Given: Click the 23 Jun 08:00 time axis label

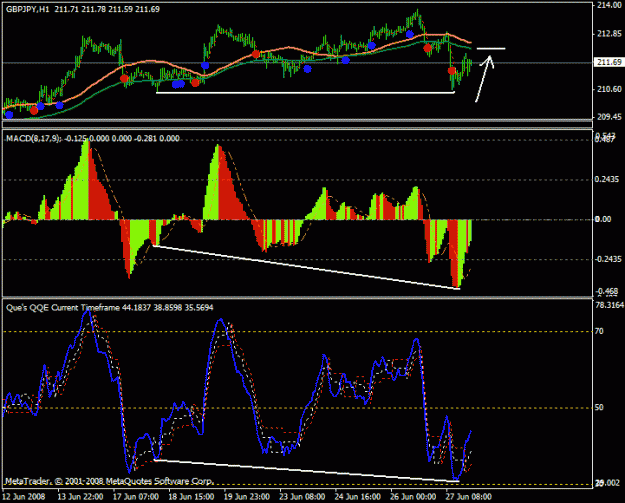Looking at the screenshot, I should [302, 497].
